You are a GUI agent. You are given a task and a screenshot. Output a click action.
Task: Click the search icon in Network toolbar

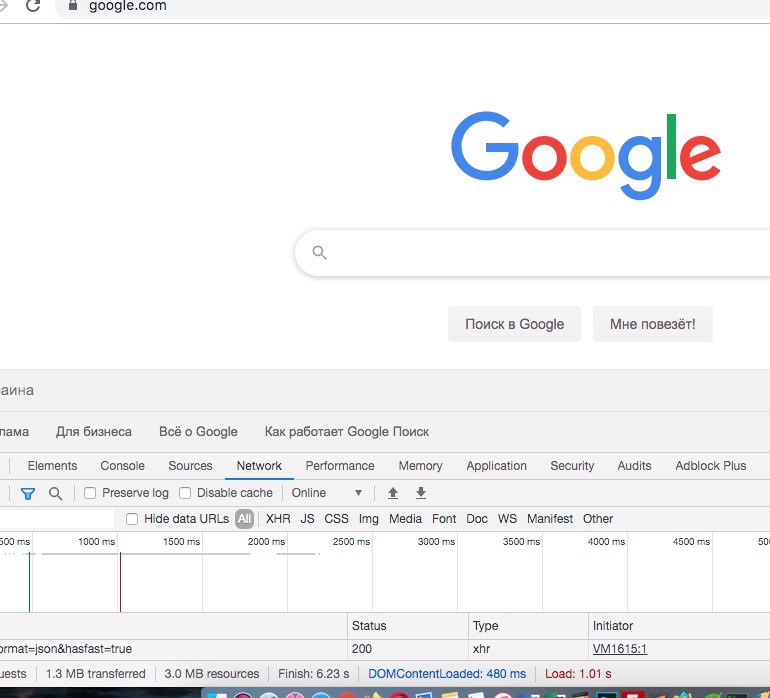click(55, 493)
